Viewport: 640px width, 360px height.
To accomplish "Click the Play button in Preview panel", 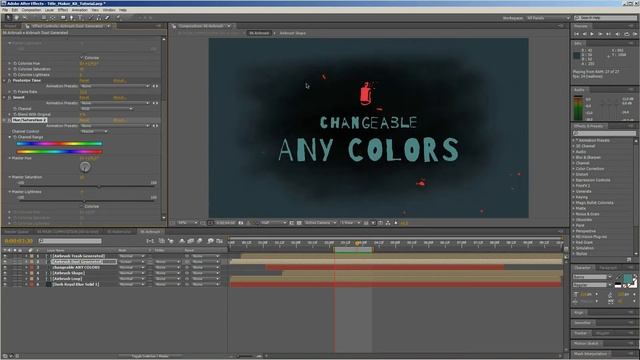I will click(x=592, y=34).
